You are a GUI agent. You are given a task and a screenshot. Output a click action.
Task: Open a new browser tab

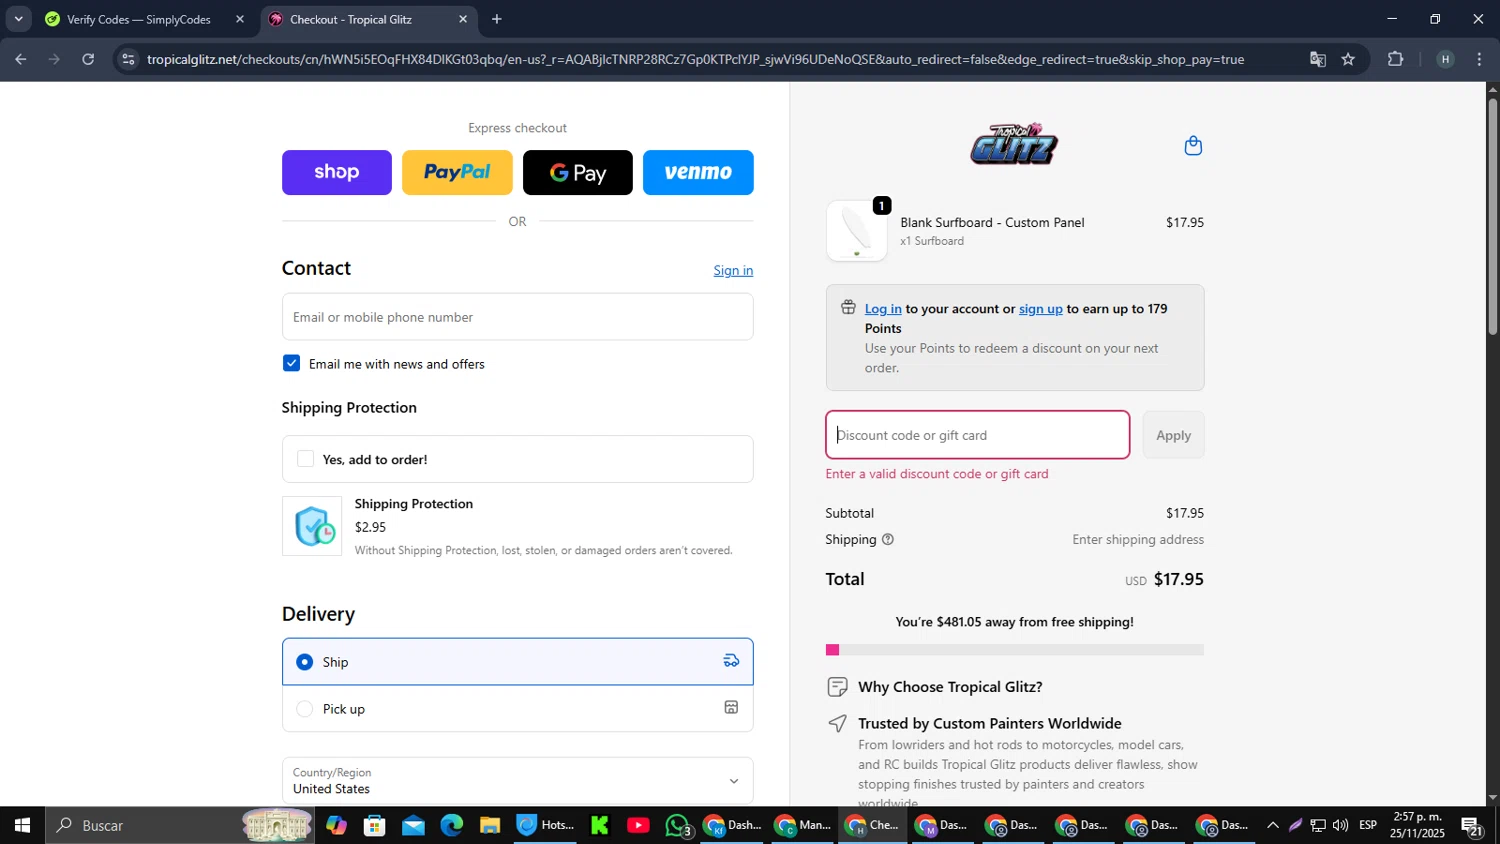point(497,19)
